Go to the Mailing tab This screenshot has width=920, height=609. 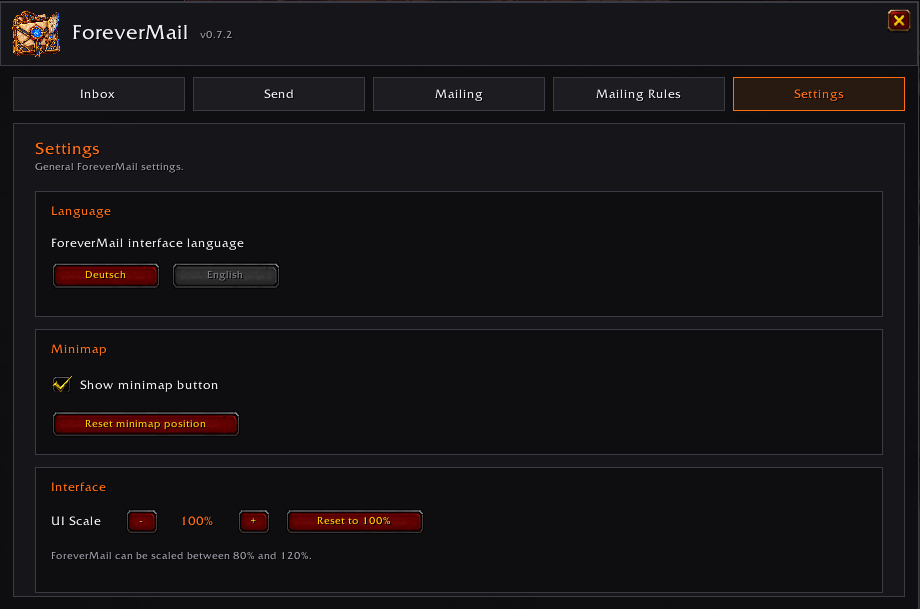(x=459, y=94)
